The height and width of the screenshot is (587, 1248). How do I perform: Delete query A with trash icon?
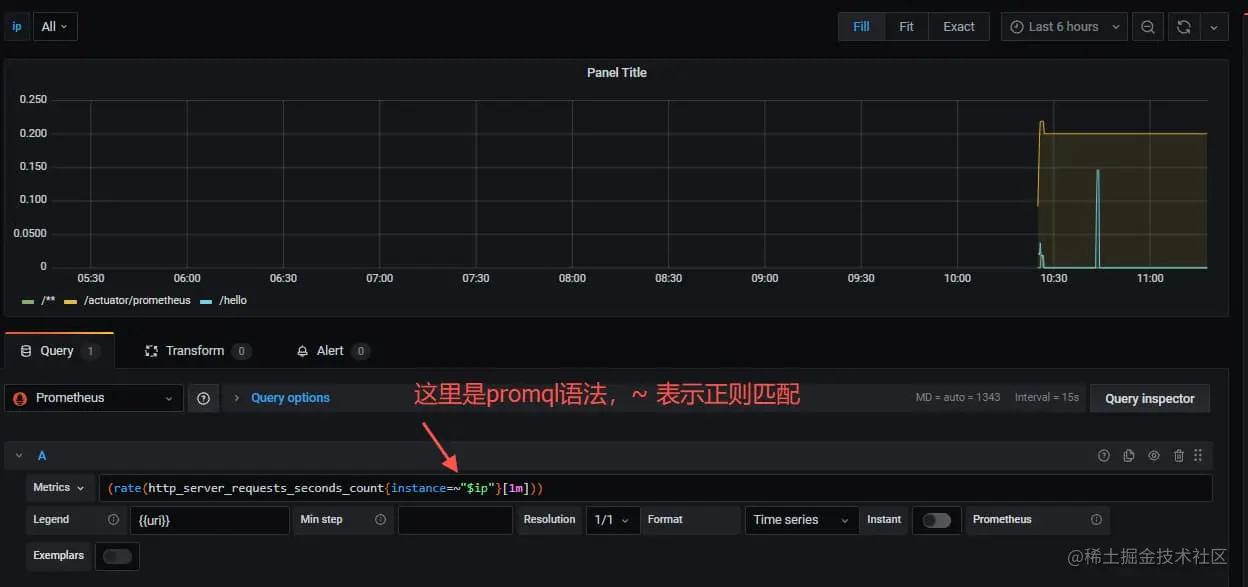(x=1179, y=456)
